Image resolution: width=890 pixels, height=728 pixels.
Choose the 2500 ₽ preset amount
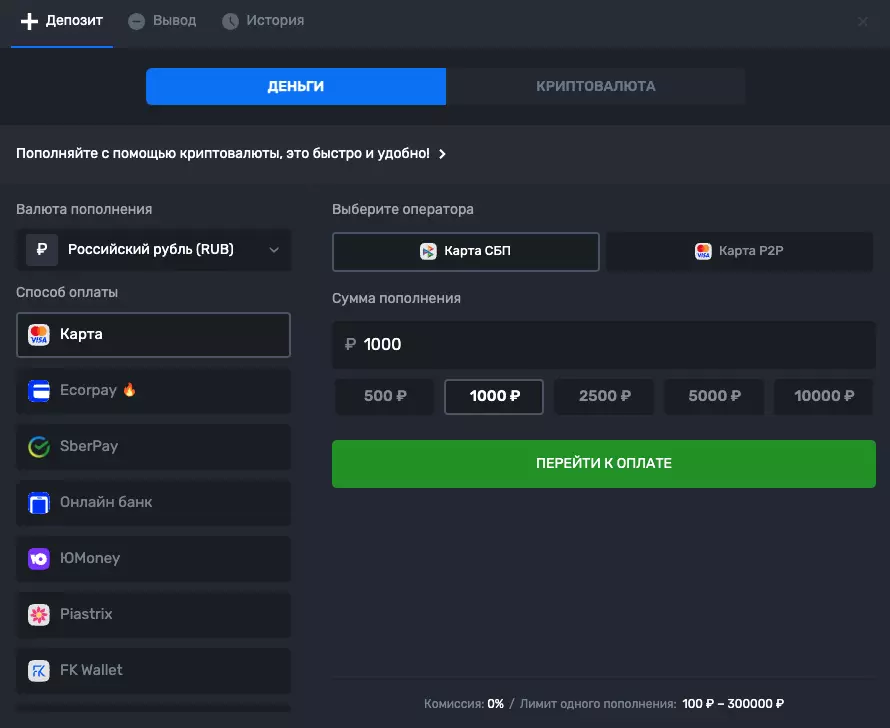tap(604, 396)
